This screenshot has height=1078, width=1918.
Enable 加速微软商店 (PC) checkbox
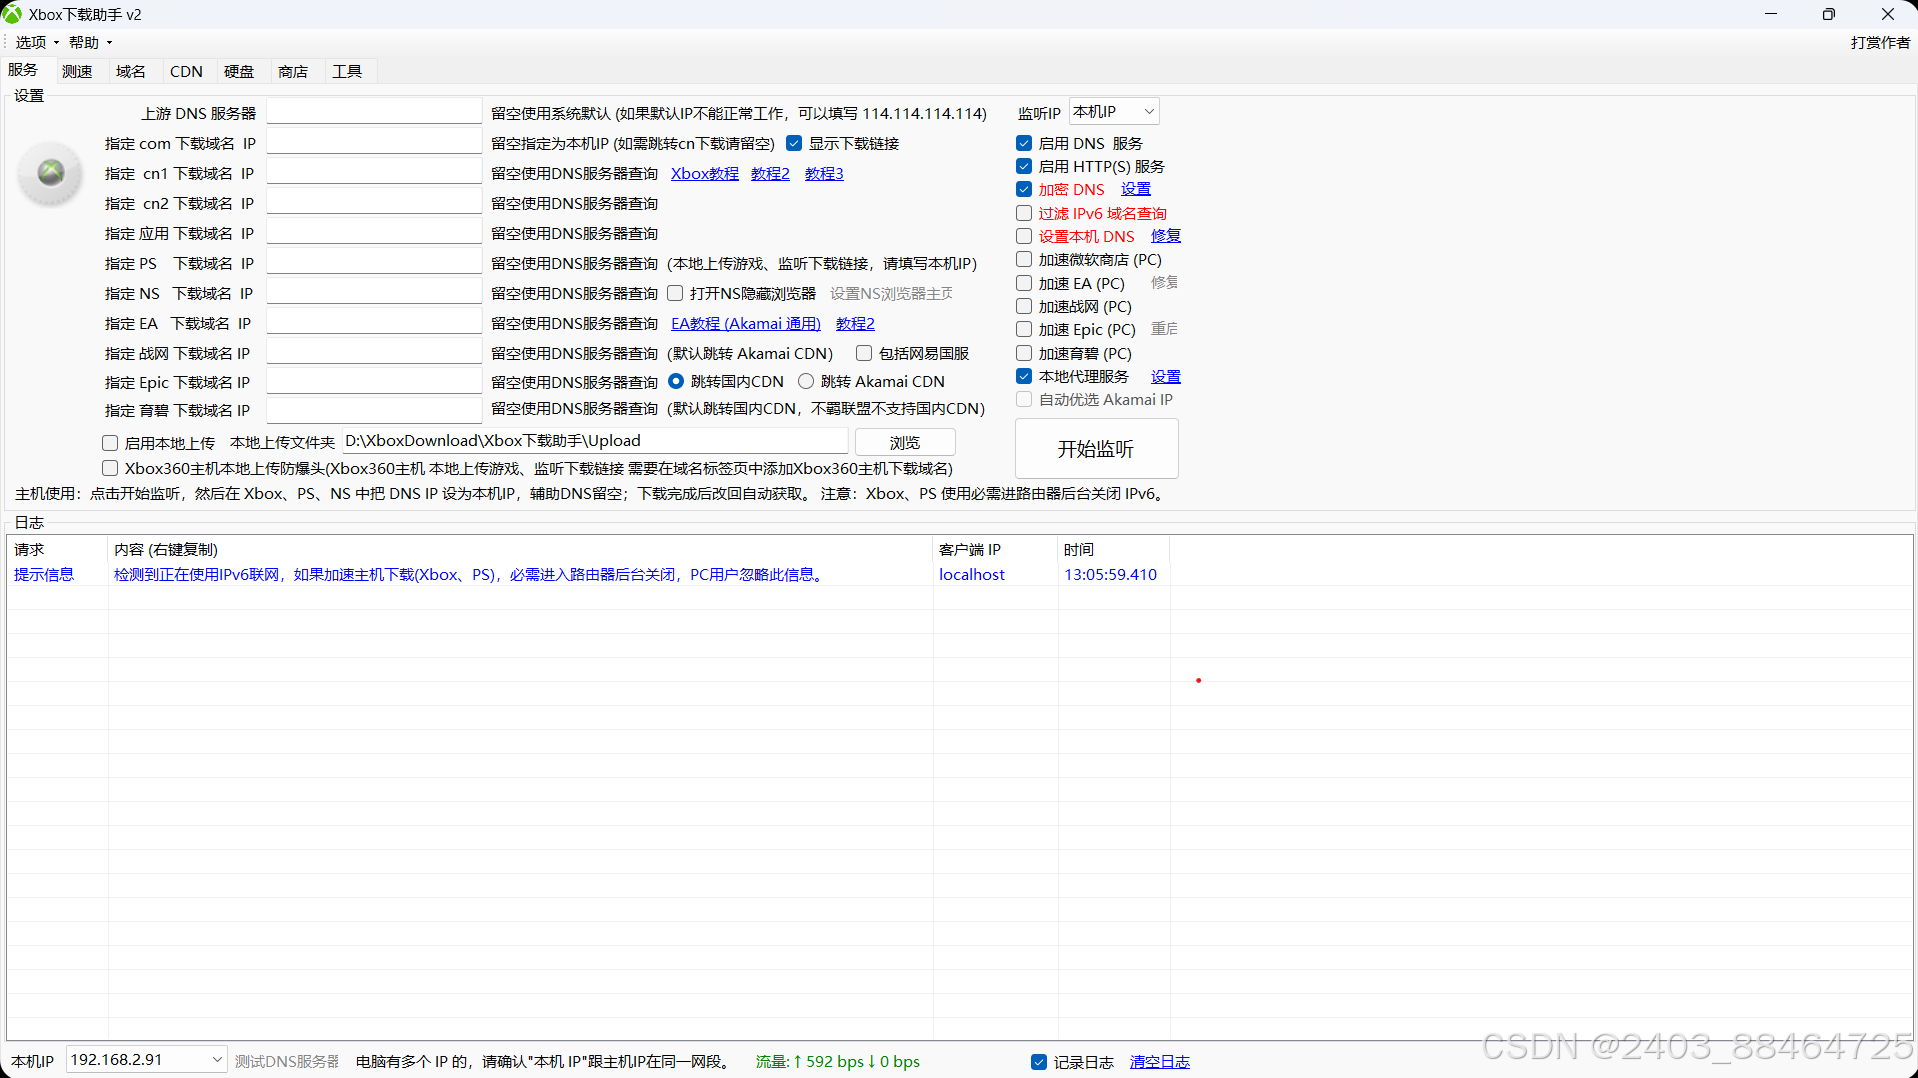[1024, 259]
